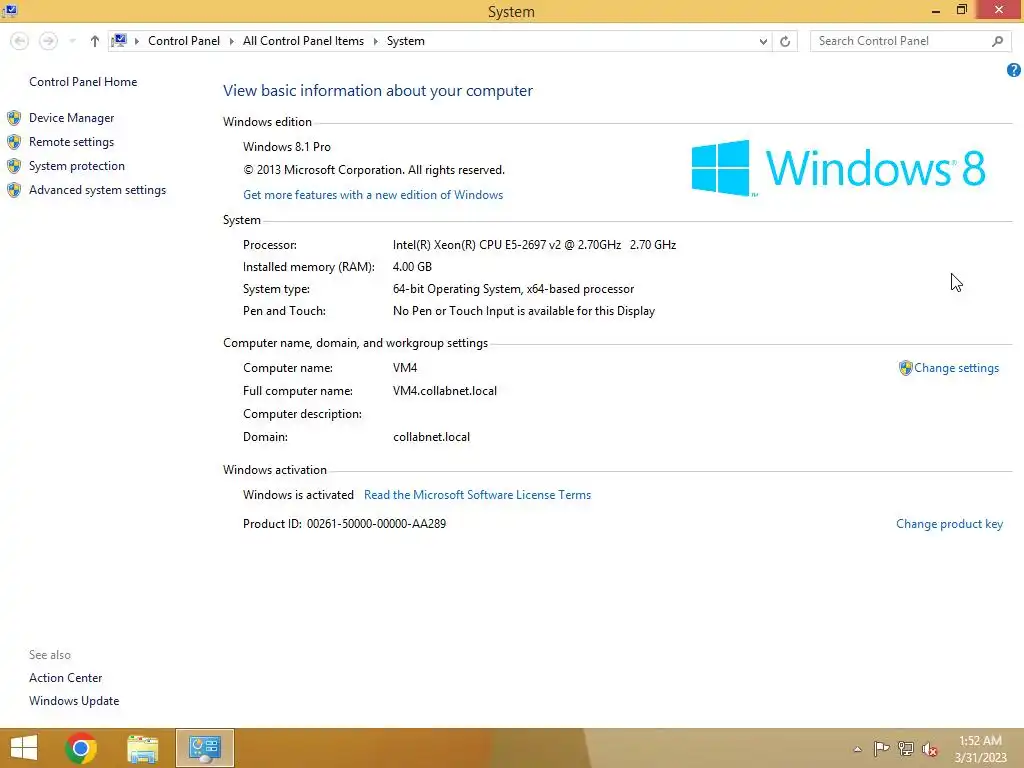Open File Explorer from the taskbar
Screen dimensions: 1024x768
[x=142, y=748]
